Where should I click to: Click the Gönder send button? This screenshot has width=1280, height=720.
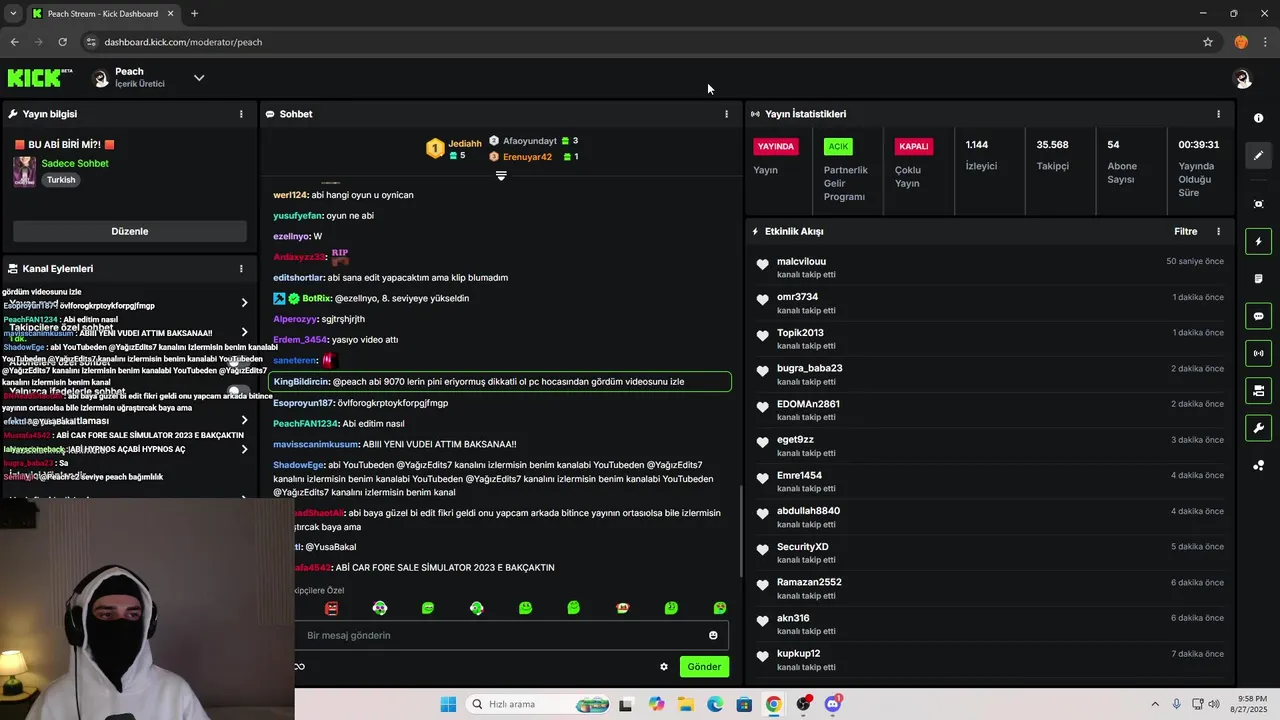tap(704, 666)
